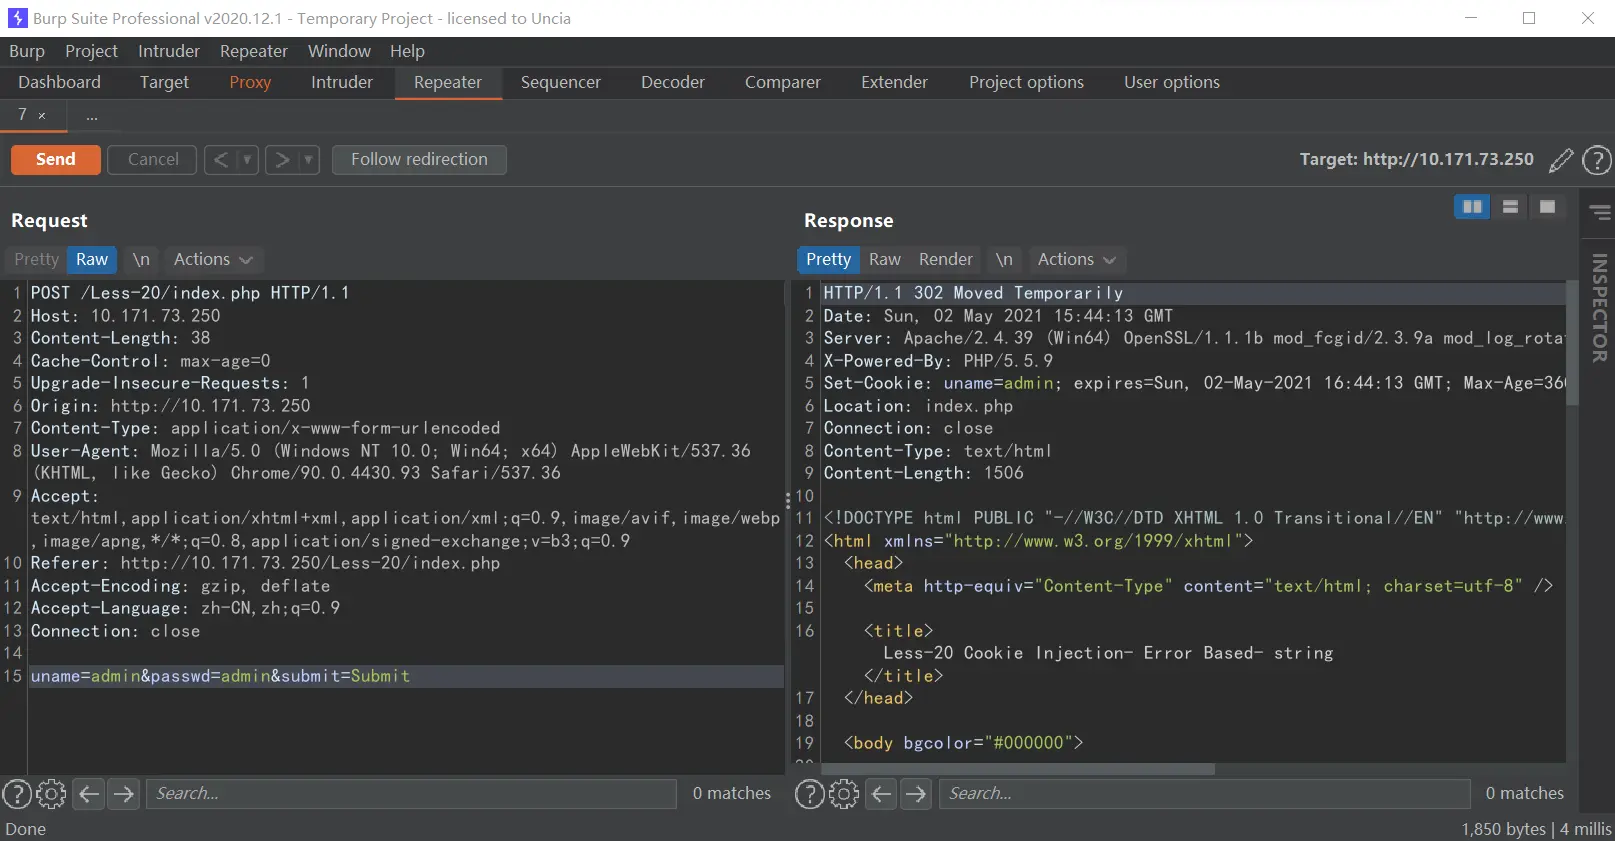
Task: Expand request Actions dropdown
Action: [212, 260]
